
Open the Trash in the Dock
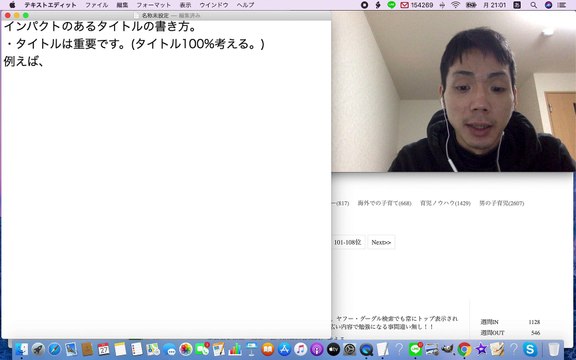(553, 349)
